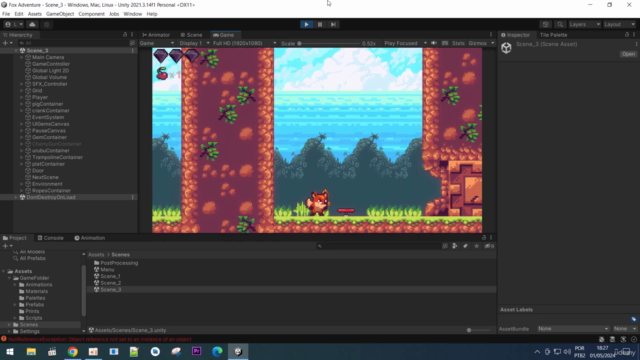
Task: Switch to the Animator tab
Action: coord(156,35)
